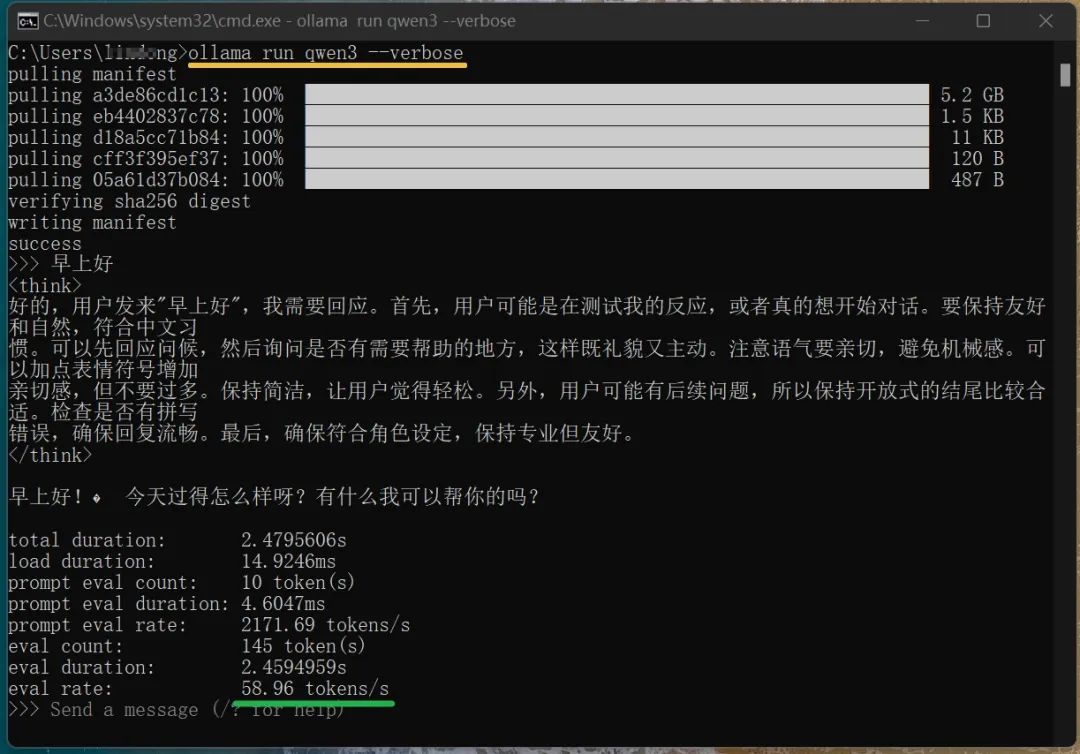
Task: Click the load duration value 14.9246ms
Action: (x=289, y=561)
